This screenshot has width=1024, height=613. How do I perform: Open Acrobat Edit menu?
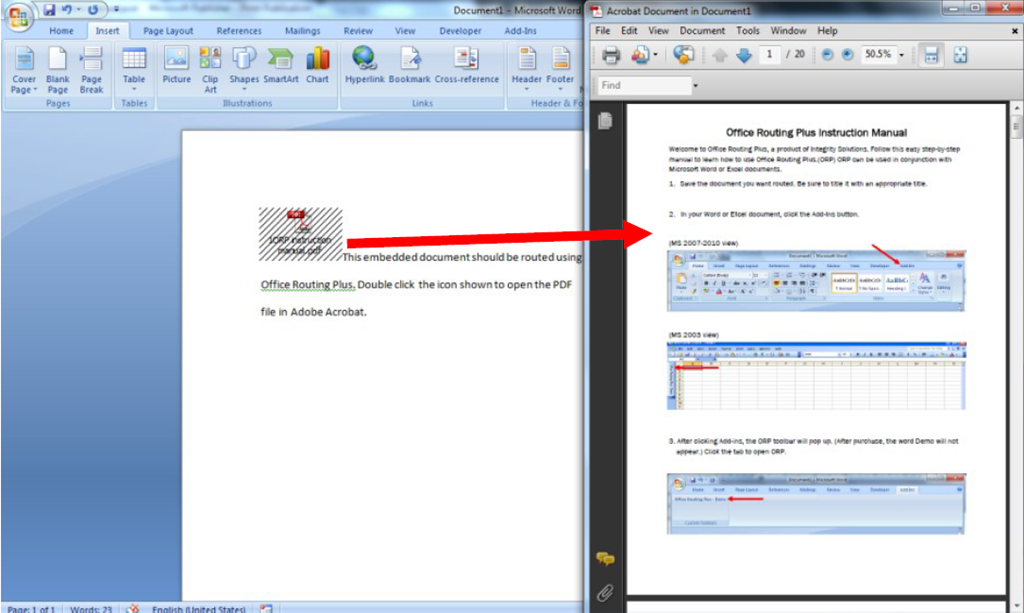click(629, 31)
